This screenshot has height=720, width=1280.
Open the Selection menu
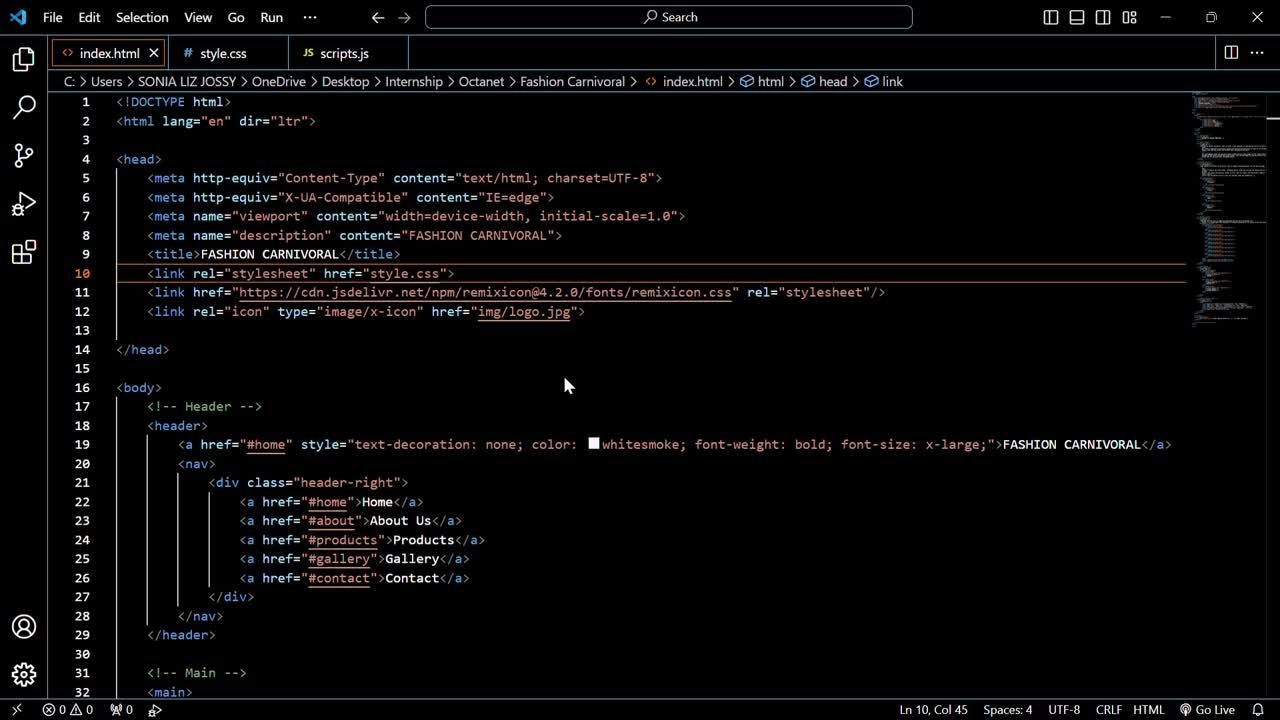tap(142, 17)
